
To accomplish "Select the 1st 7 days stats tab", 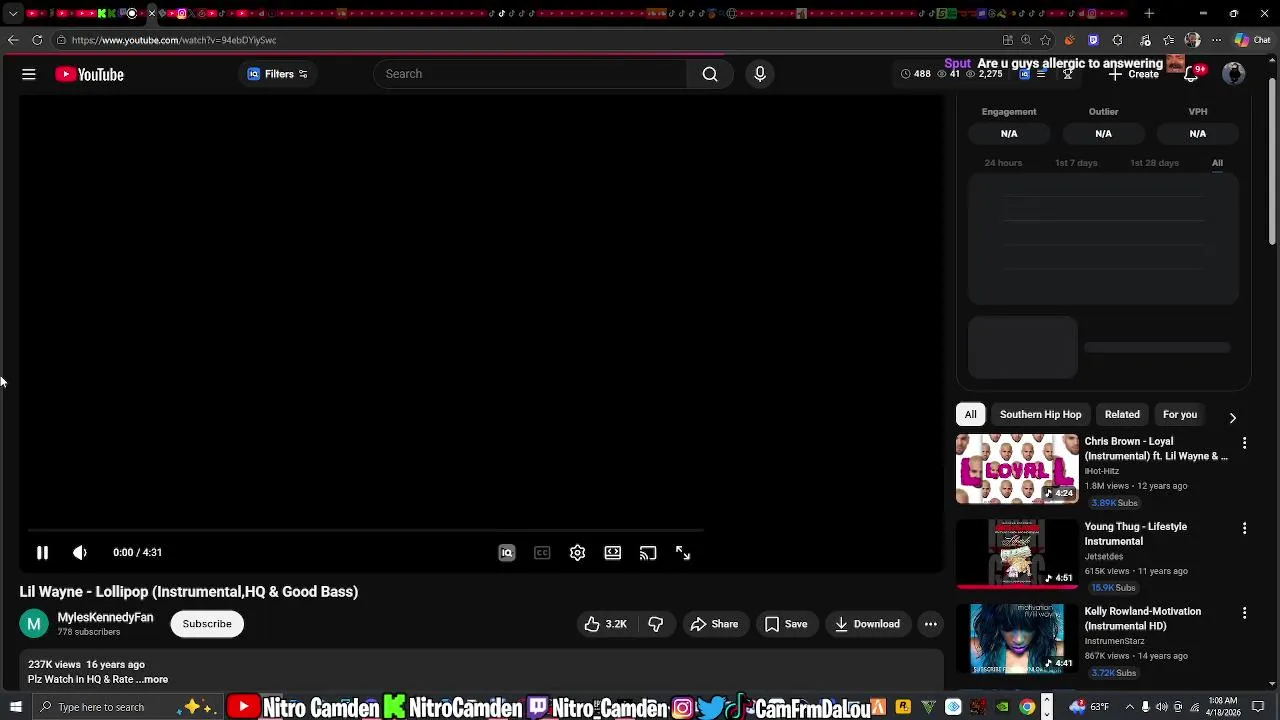I will pos(1076,163).
